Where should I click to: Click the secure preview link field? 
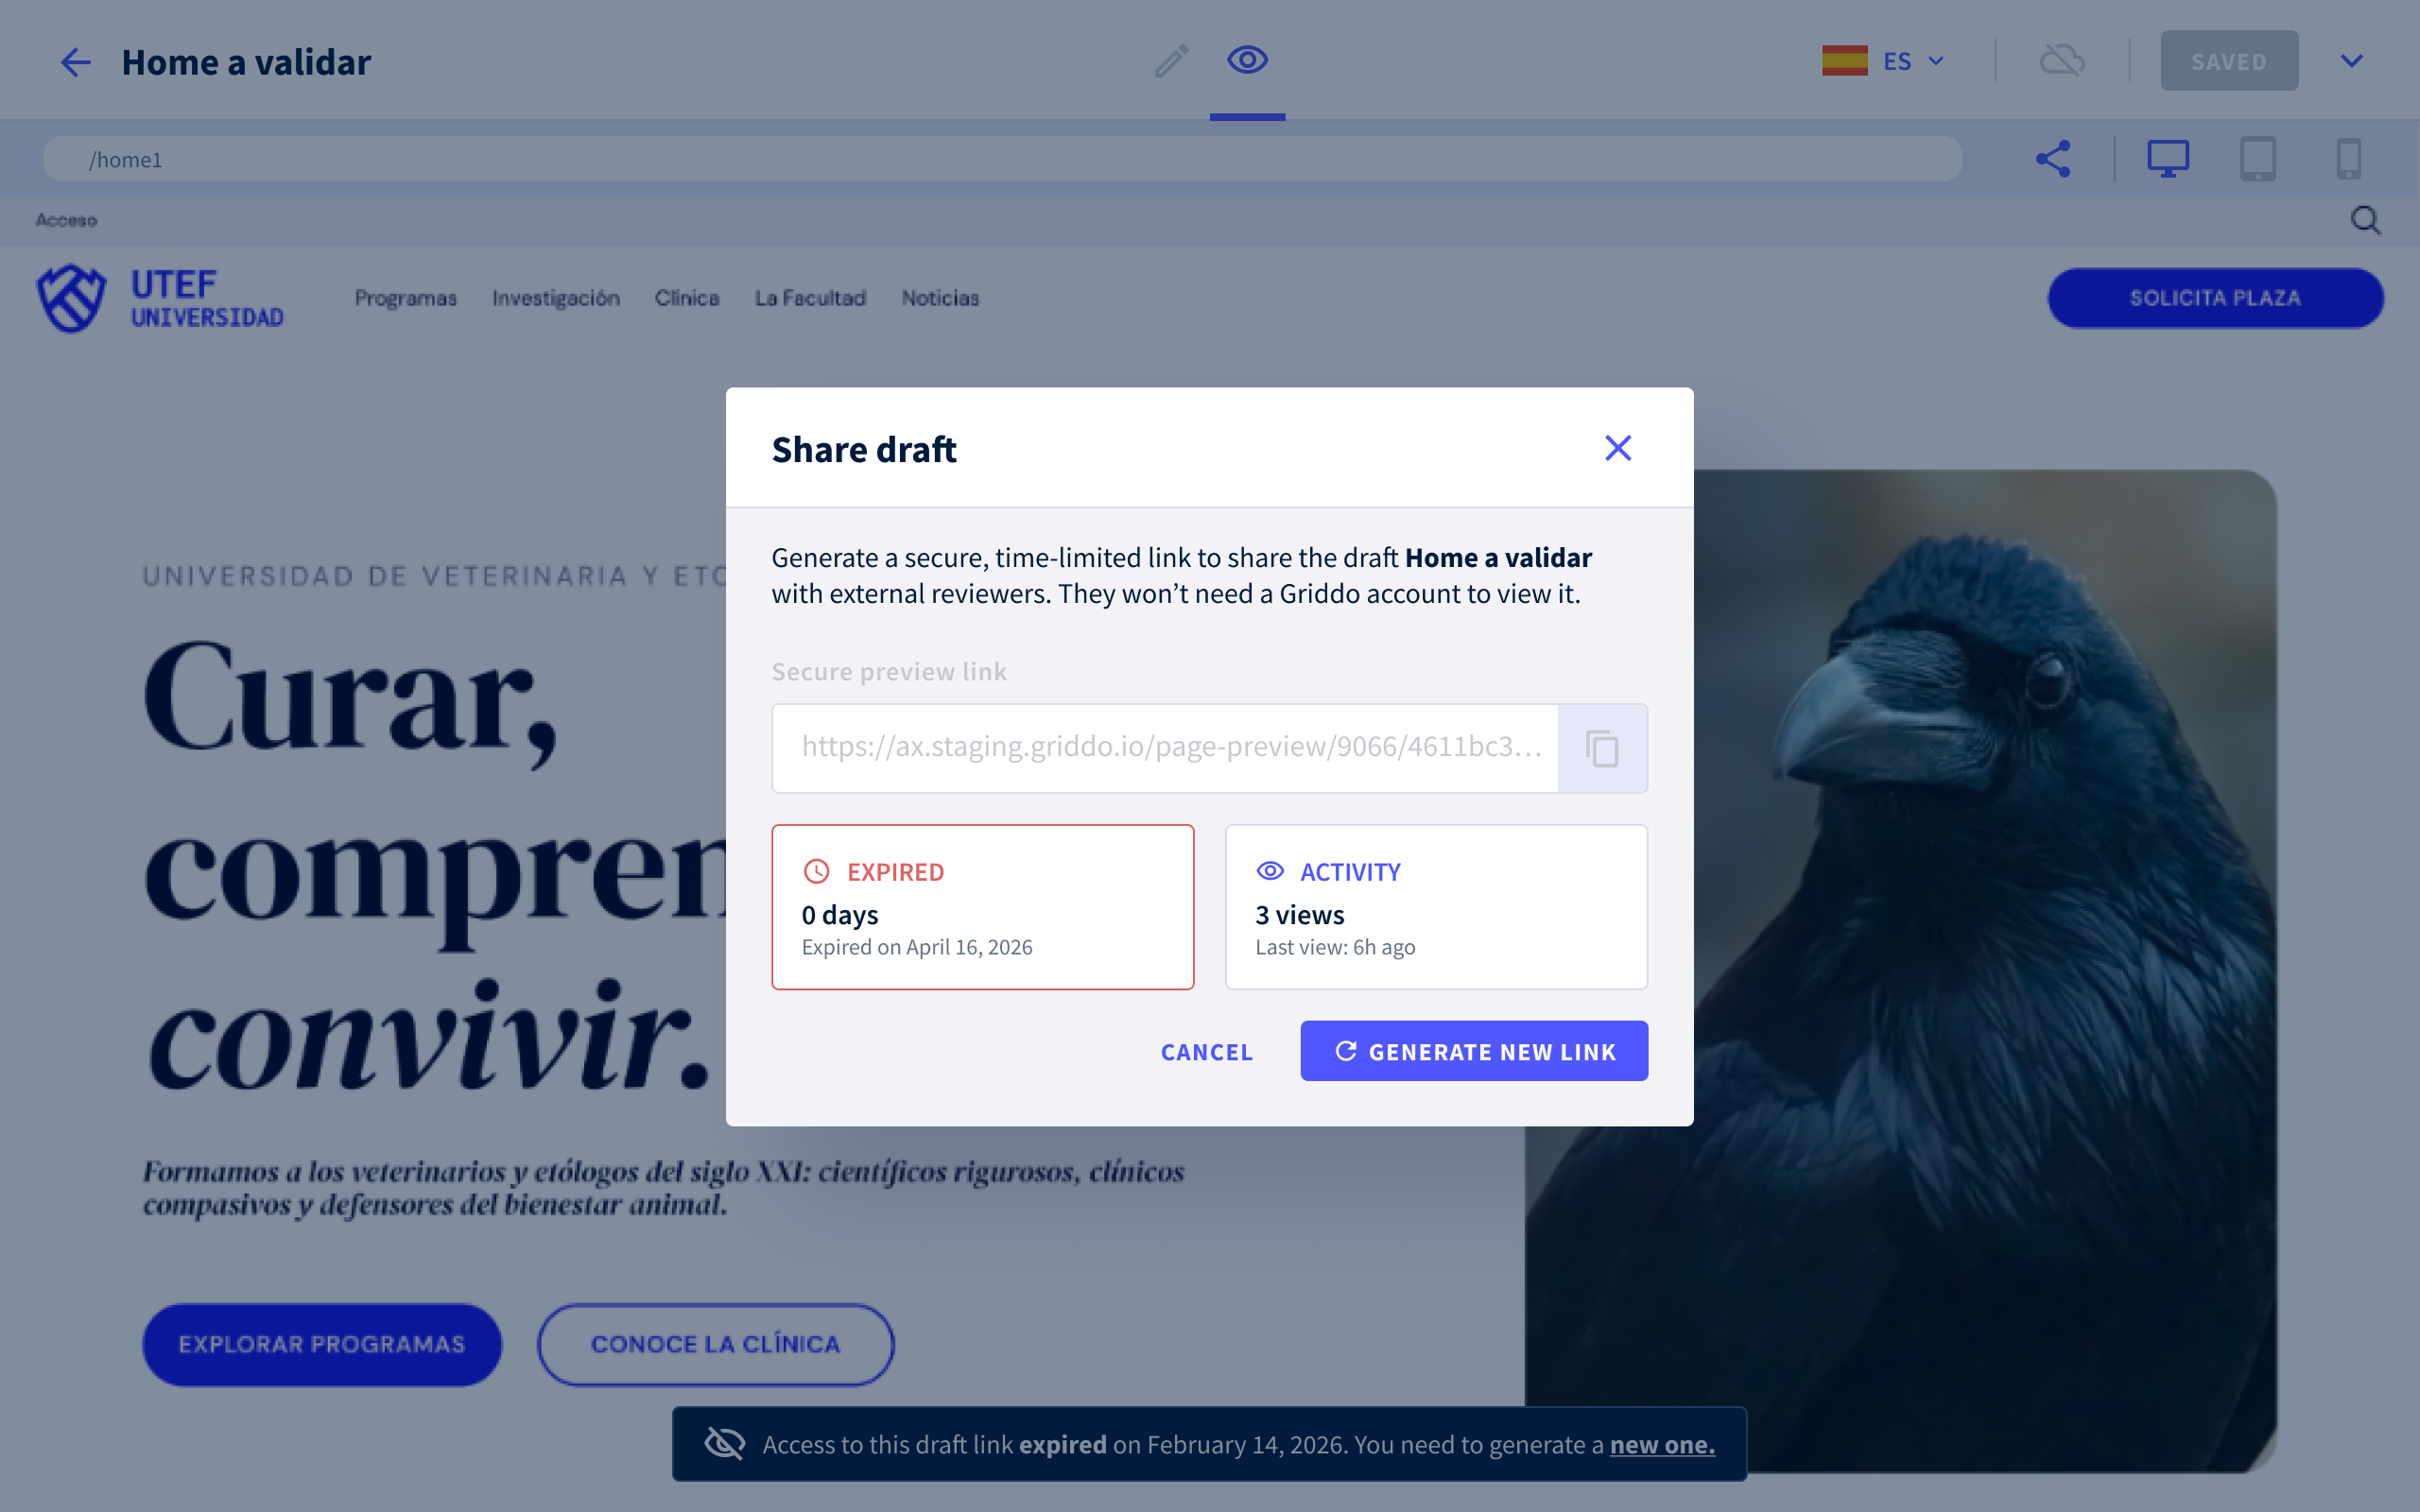(1165, 748)
